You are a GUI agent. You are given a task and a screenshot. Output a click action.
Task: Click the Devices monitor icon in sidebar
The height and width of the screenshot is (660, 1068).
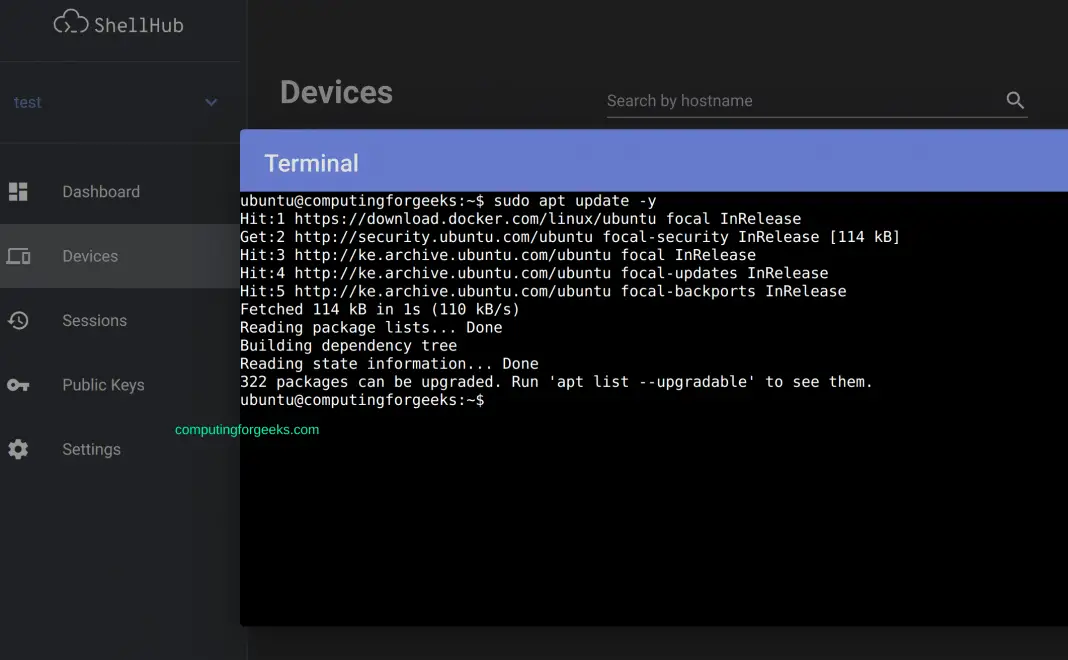pos(17,256)
